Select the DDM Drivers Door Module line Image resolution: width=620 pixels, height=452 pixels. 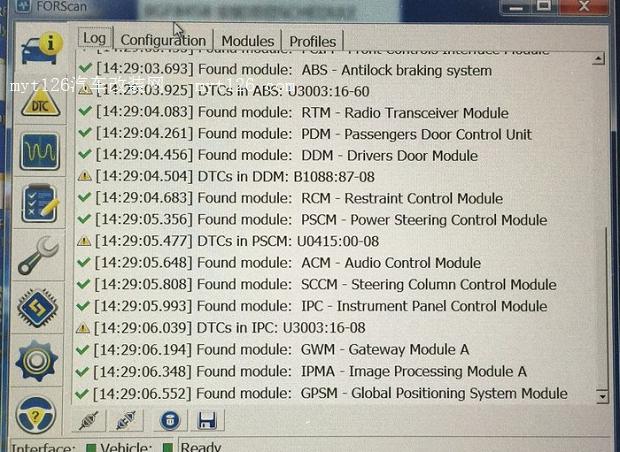click(278, 155)
